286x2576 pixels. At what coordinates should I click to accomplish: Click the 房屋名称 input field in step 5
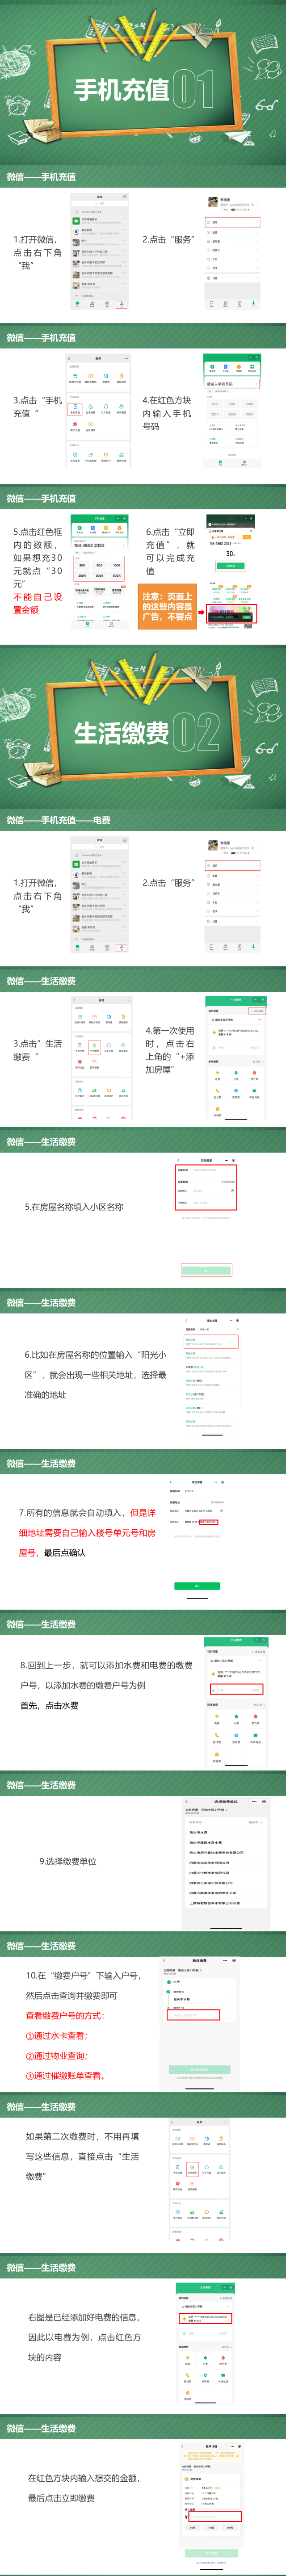click(x=206, y=1170)
